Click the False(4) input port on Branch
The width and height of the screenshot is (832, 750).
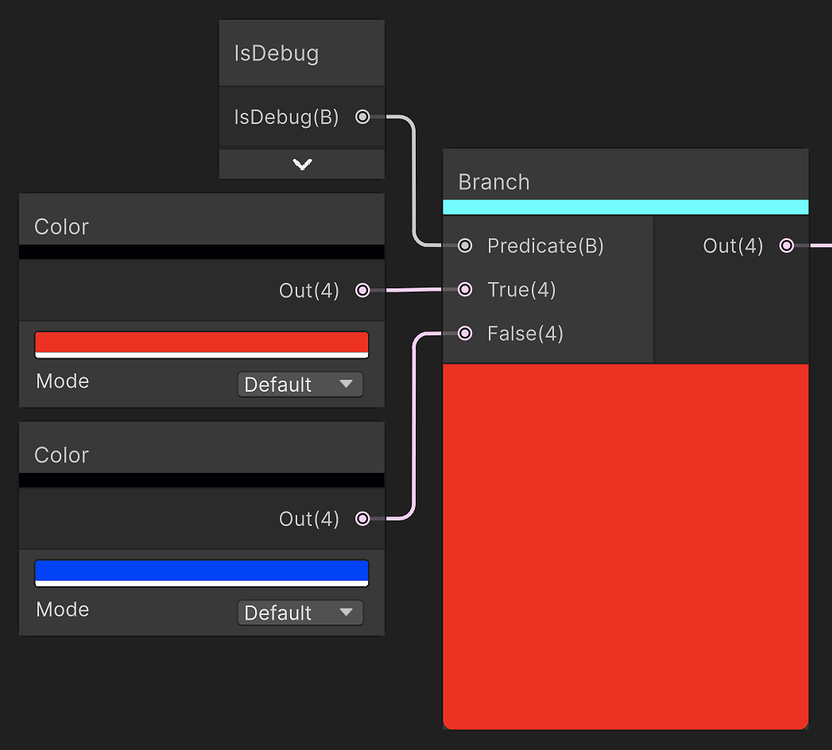point(464,333)
